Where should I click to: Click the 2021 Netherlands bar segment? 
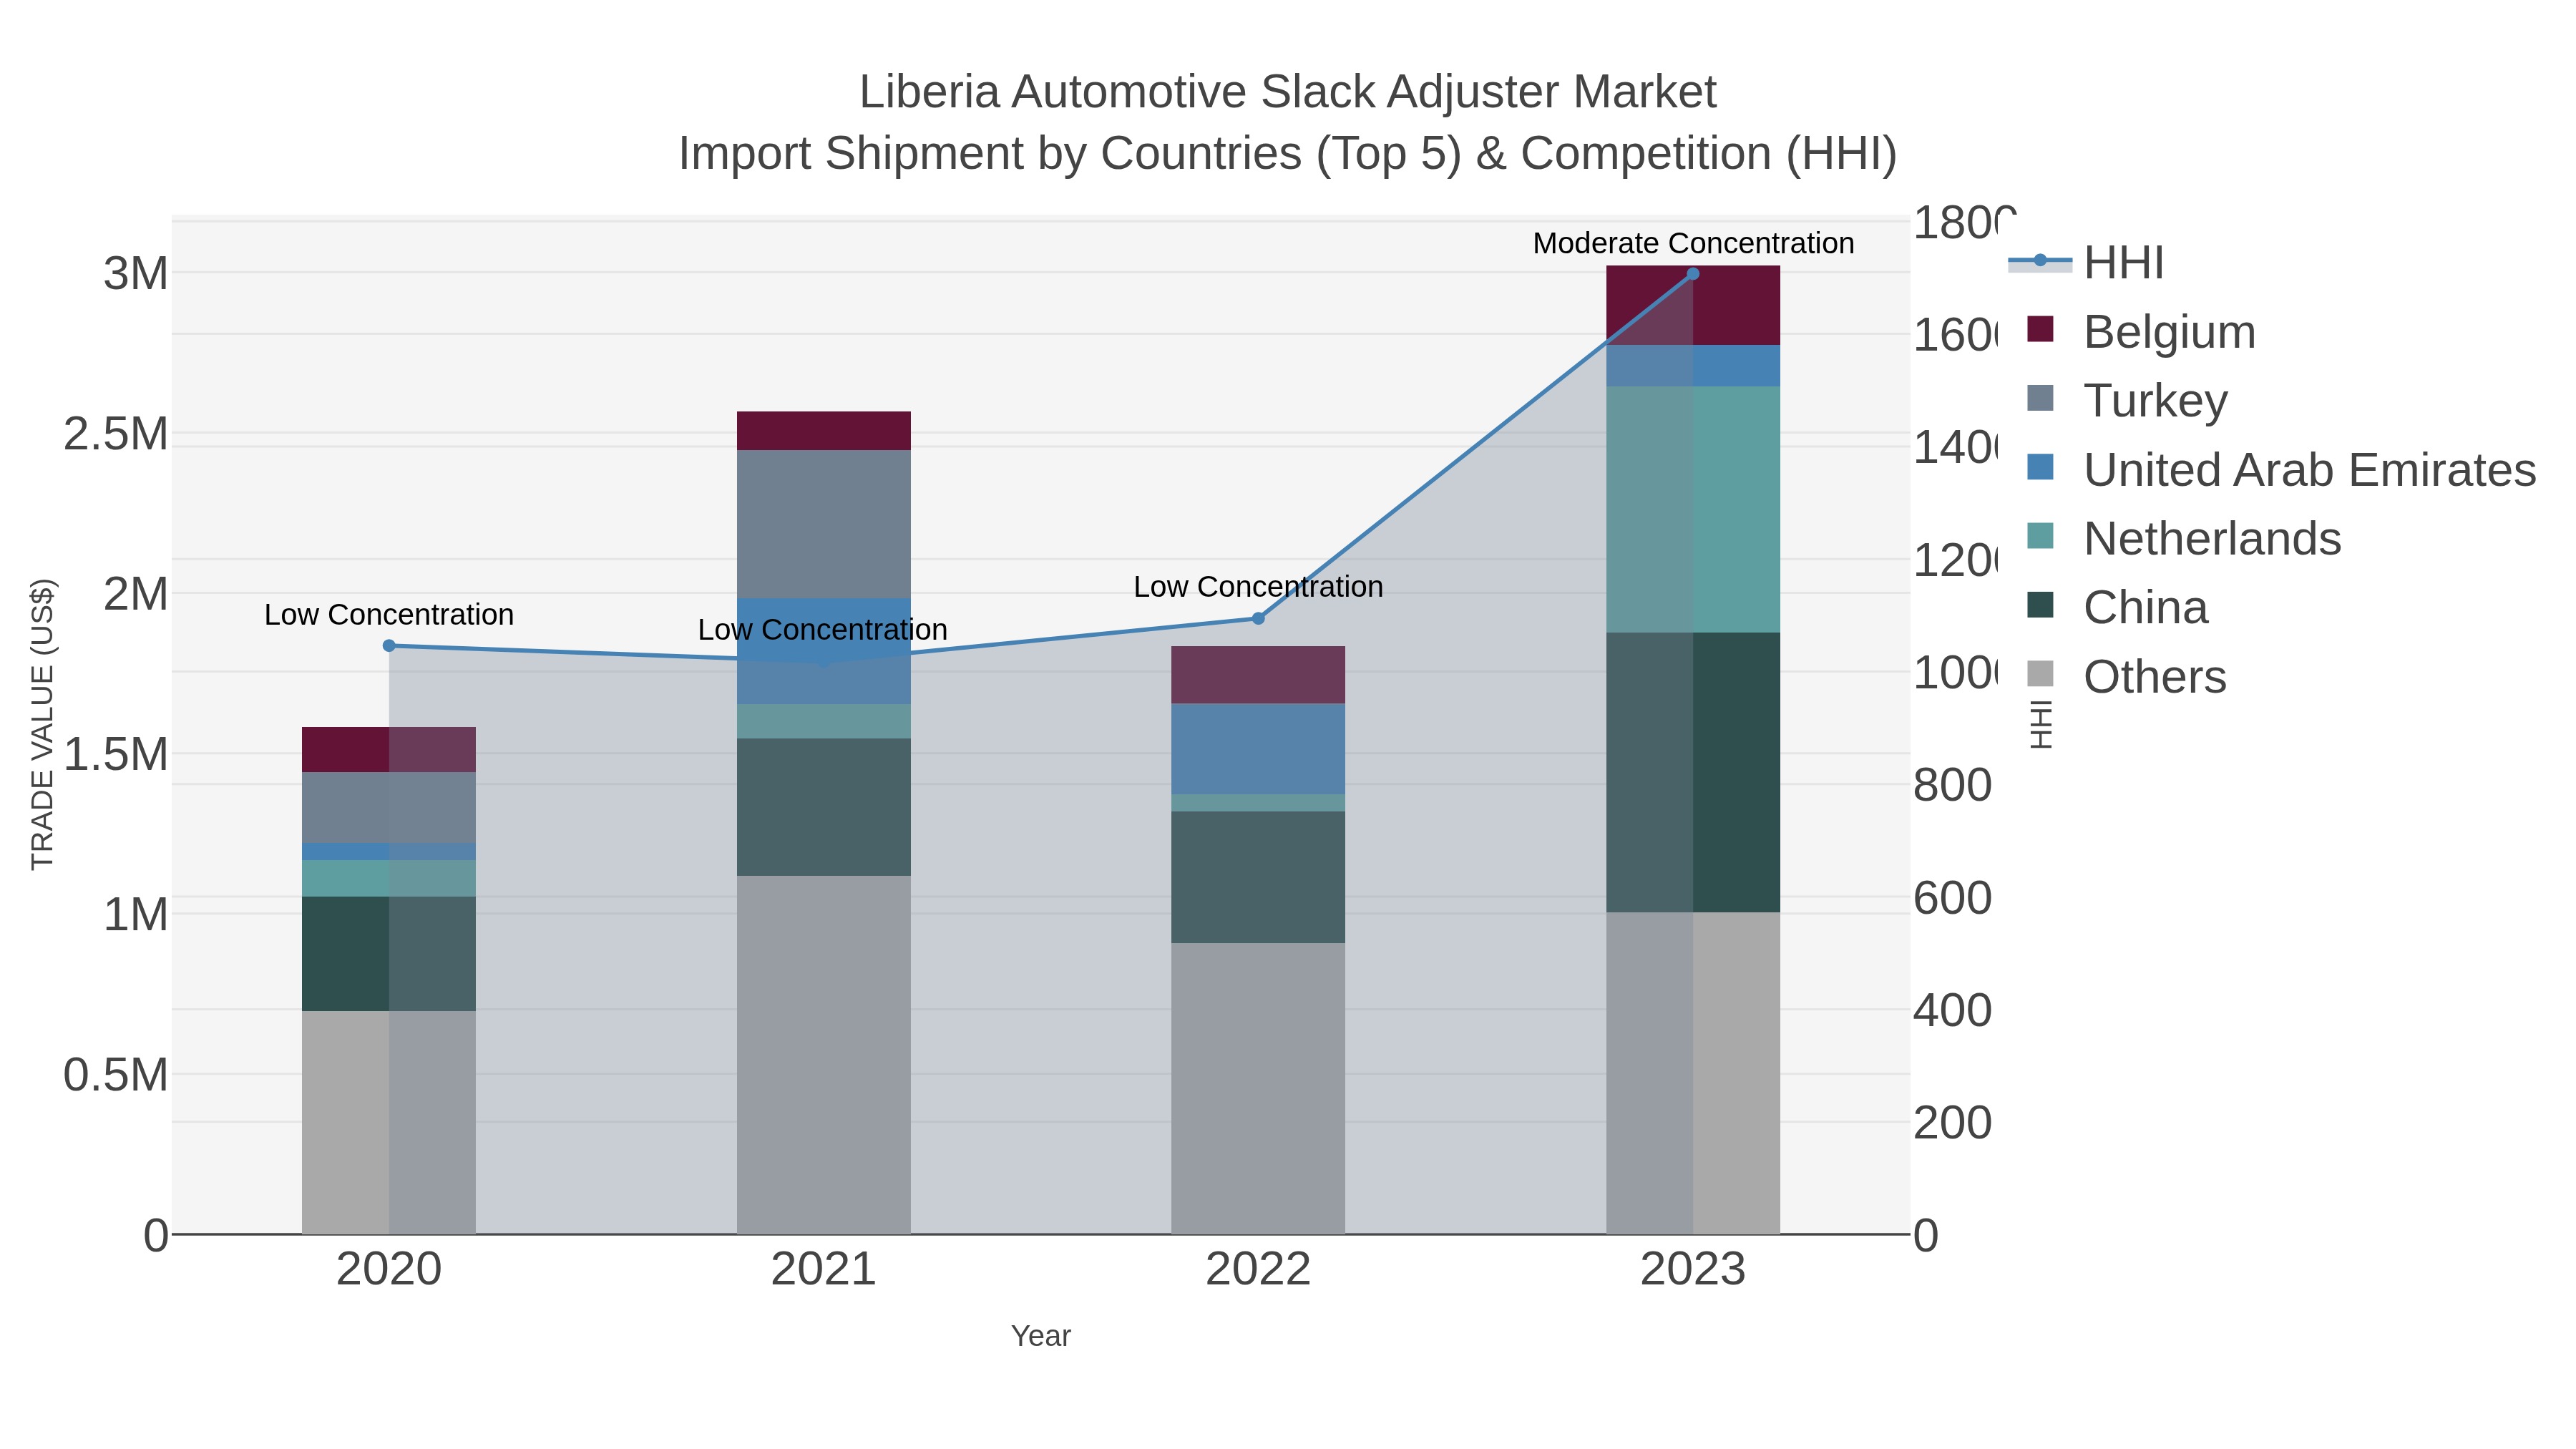coord(824,721)
